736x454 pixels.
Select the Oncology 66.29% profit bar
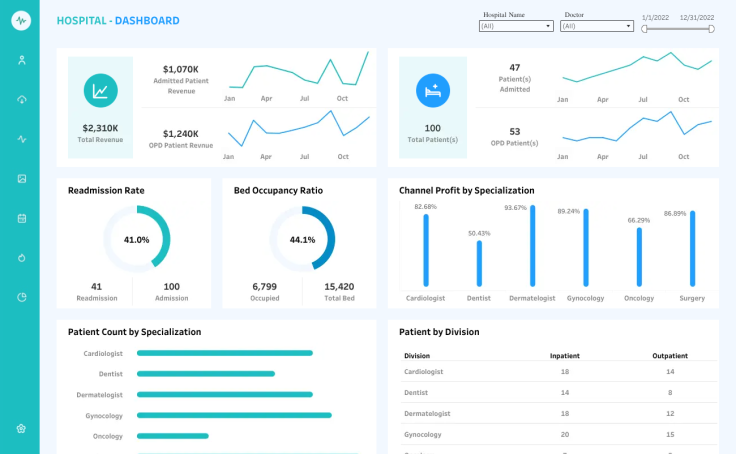(x=639, y=257)
